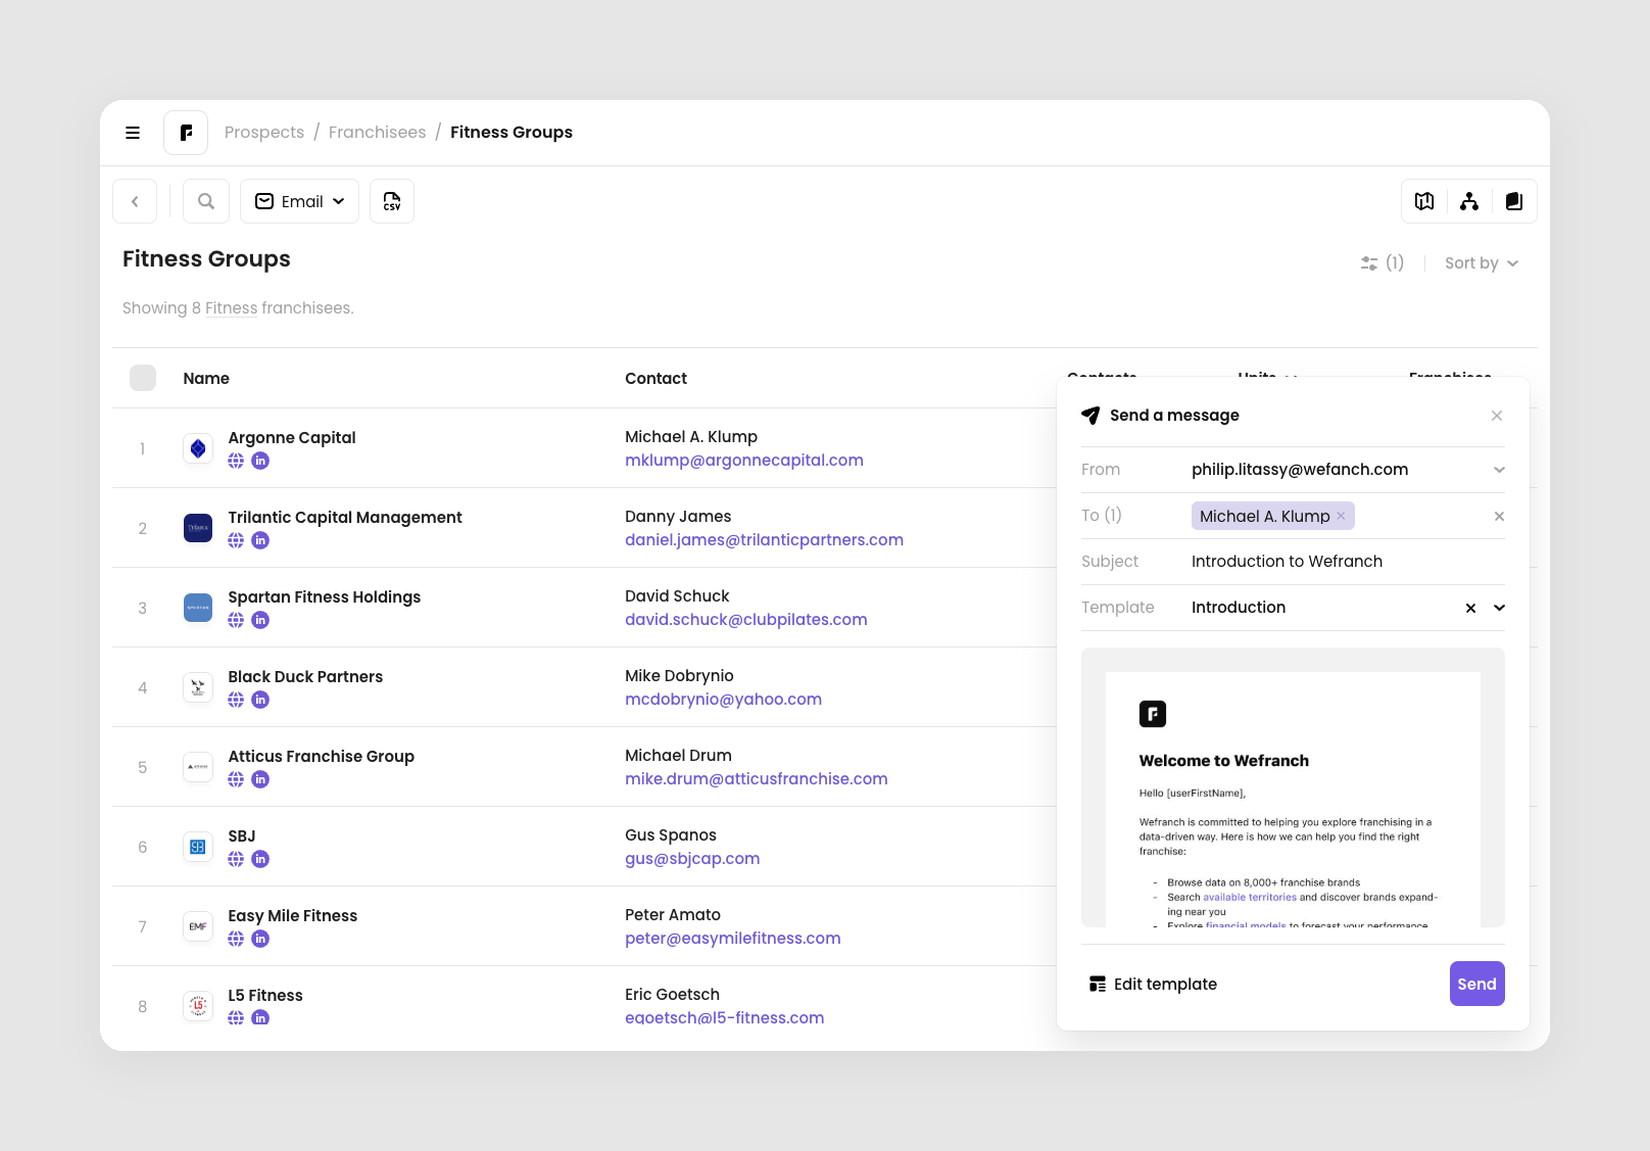Click the Fitness filter link in subtitle
This screenshot has height=1151, width=1650.
[x=231, y=308]
